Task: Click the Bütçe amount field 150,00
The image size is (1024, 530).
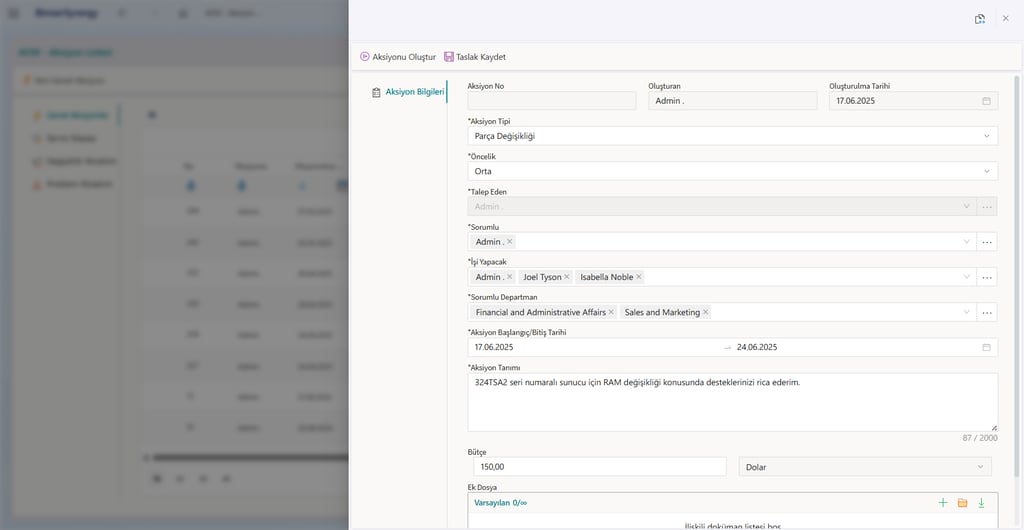Action: point(600,467)
